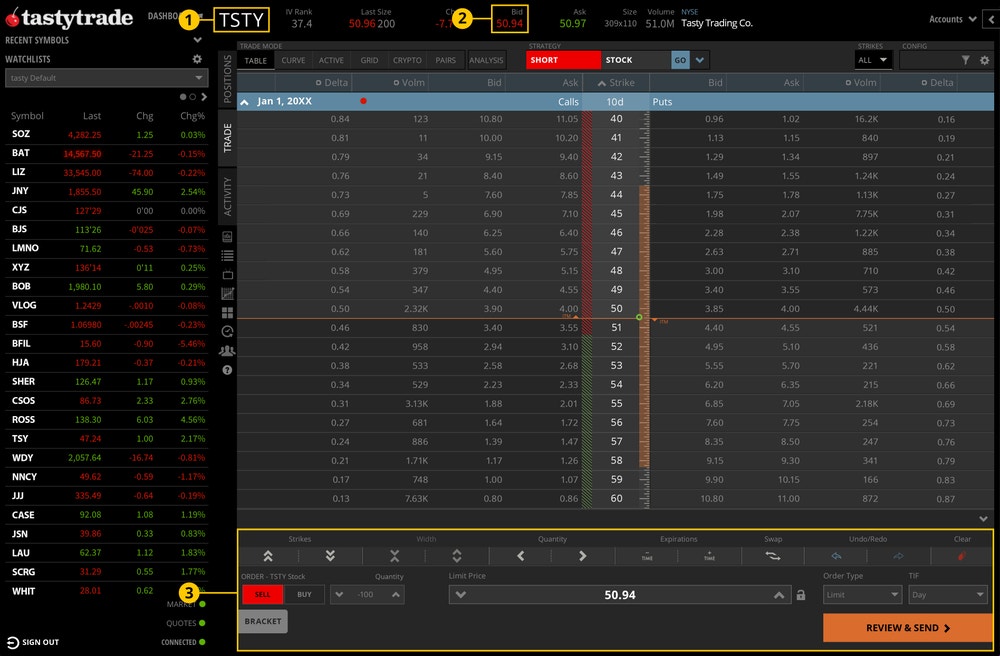Click the filter funnel icon in config

coord(966,60)
